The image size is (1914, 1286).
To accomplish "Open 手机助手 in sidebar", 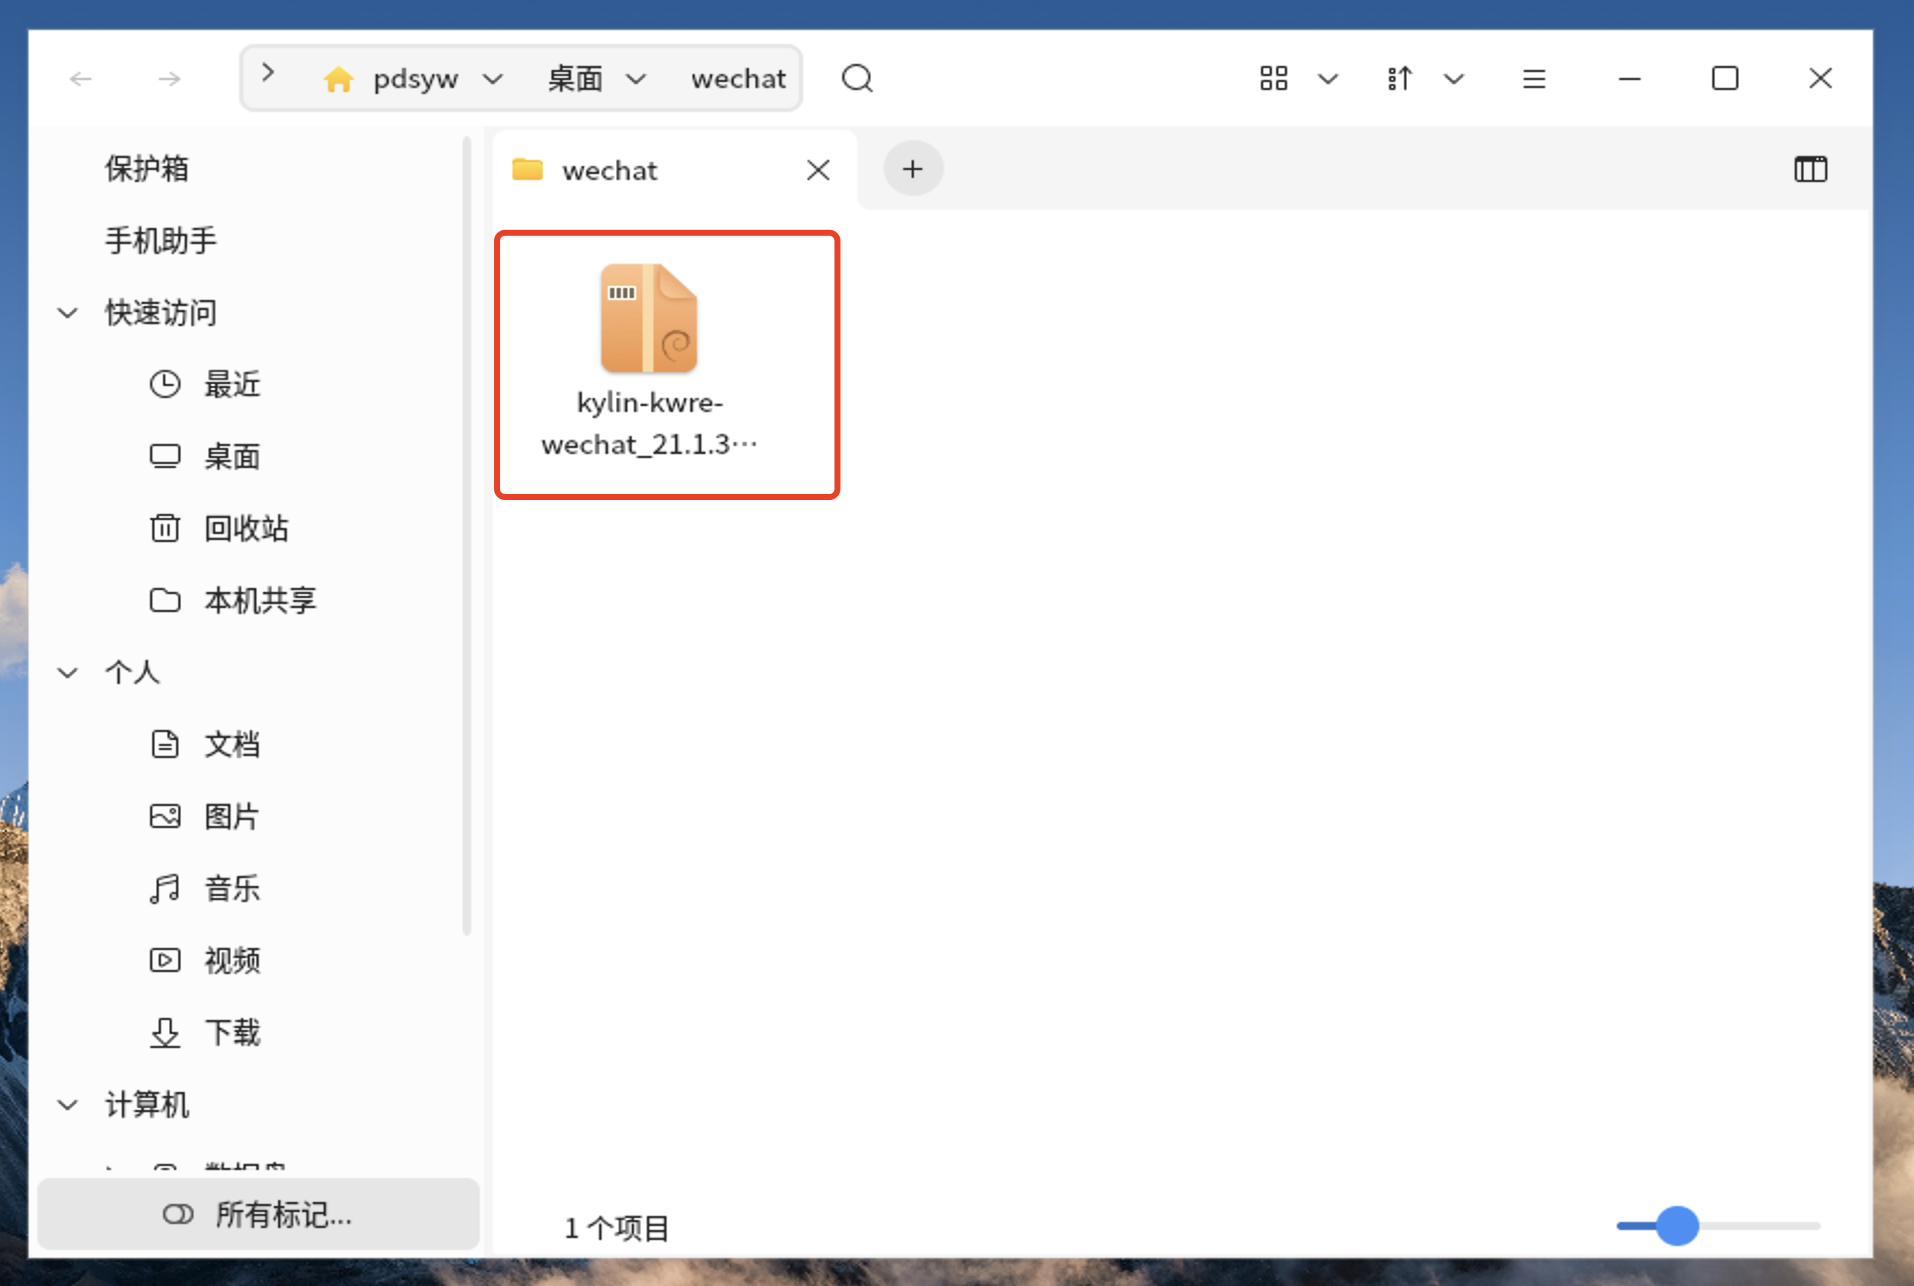I will pos(160,240).
